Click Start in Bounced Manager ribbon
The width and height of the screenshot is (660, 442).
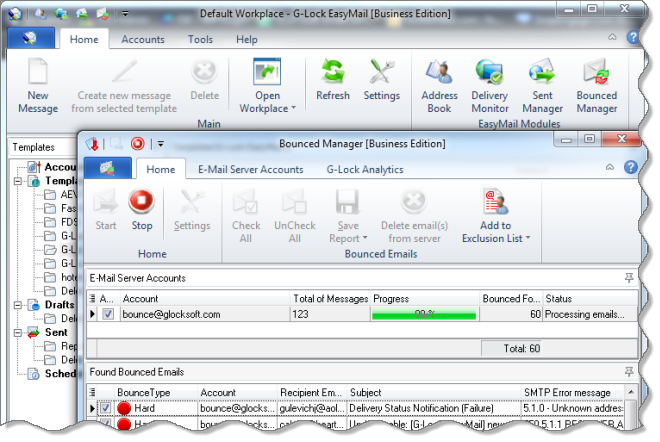coord(106,210)
